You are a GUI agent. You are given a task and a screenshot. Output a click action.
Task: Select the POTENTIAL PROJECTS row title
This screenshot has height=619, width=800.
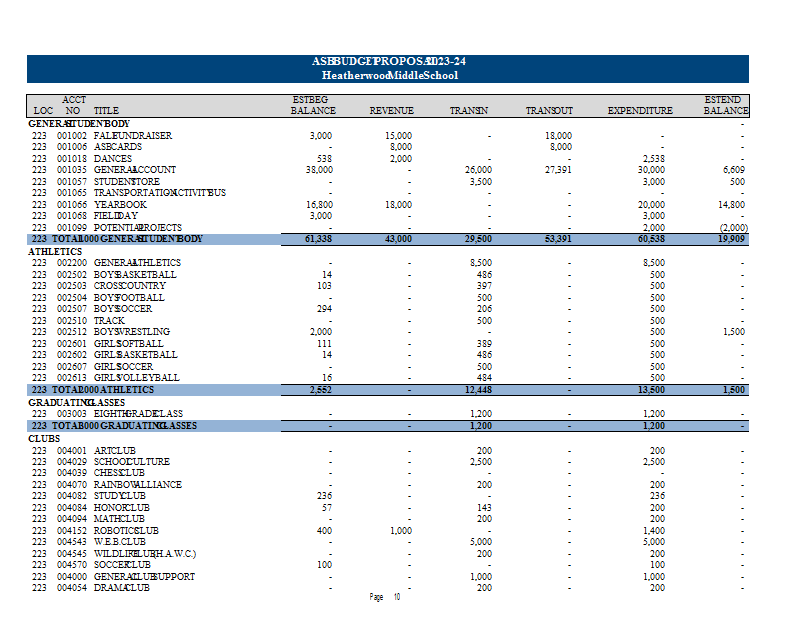pos(138,228)
